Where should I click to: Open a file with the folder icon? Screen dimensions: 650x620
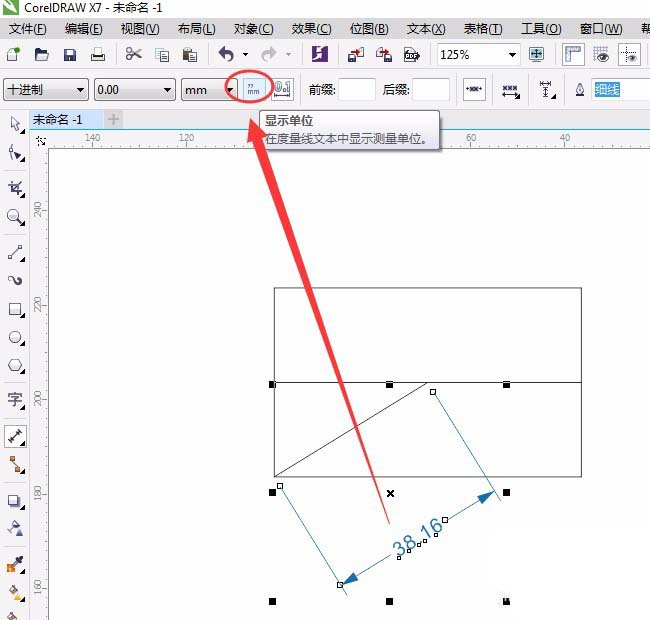(41, 54)
